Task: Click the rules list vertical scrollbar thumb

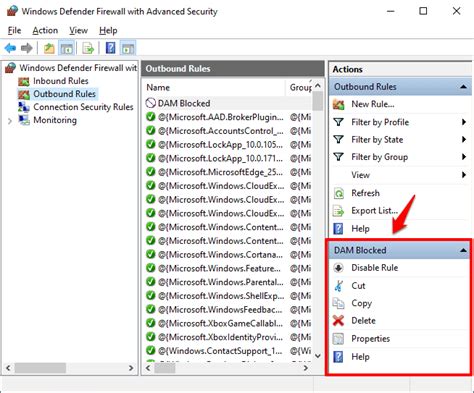Action: pos(318,101)
